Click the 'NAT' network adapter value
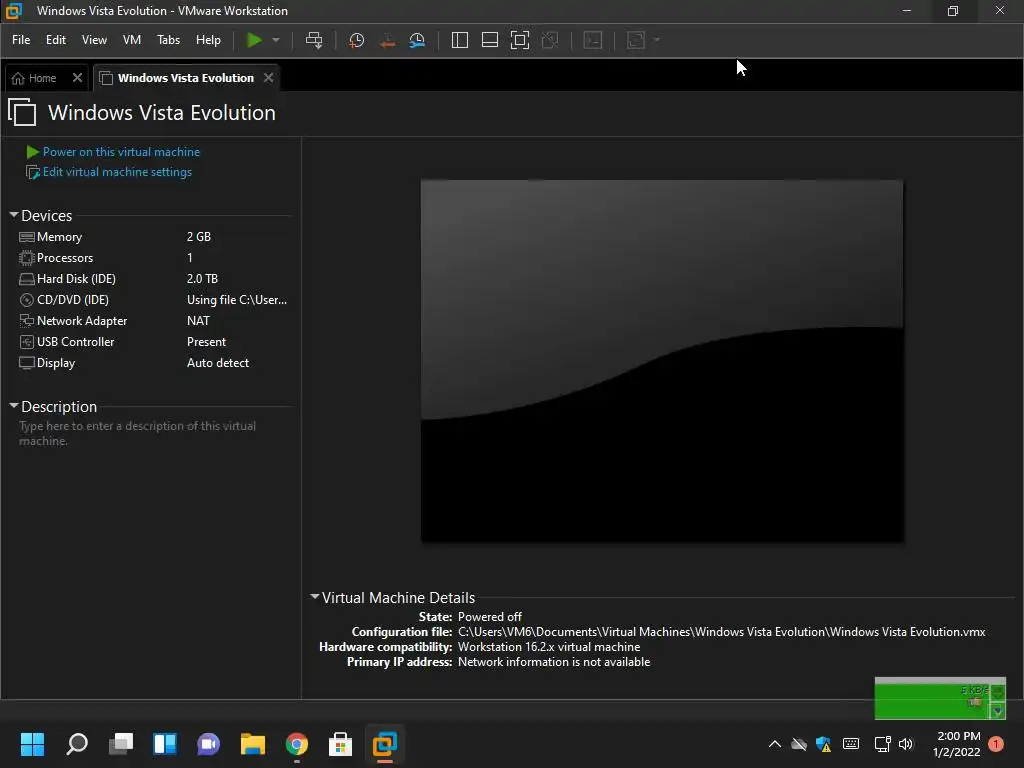The width and height of the screenshot is (1024, 768). (198, 321)
